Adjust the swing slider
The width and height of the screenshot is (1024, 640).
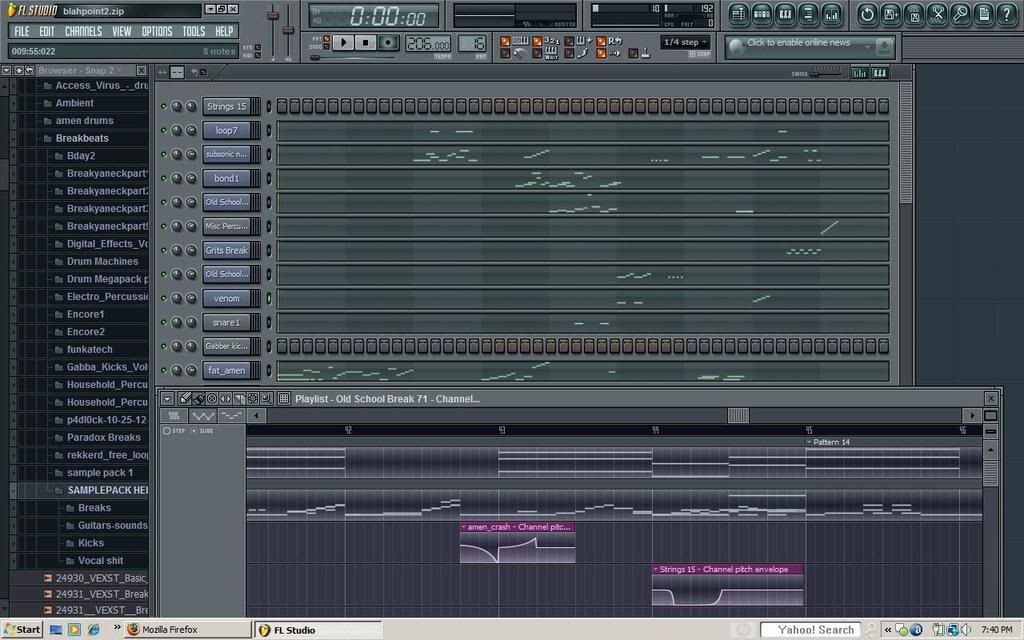[826, 73]
